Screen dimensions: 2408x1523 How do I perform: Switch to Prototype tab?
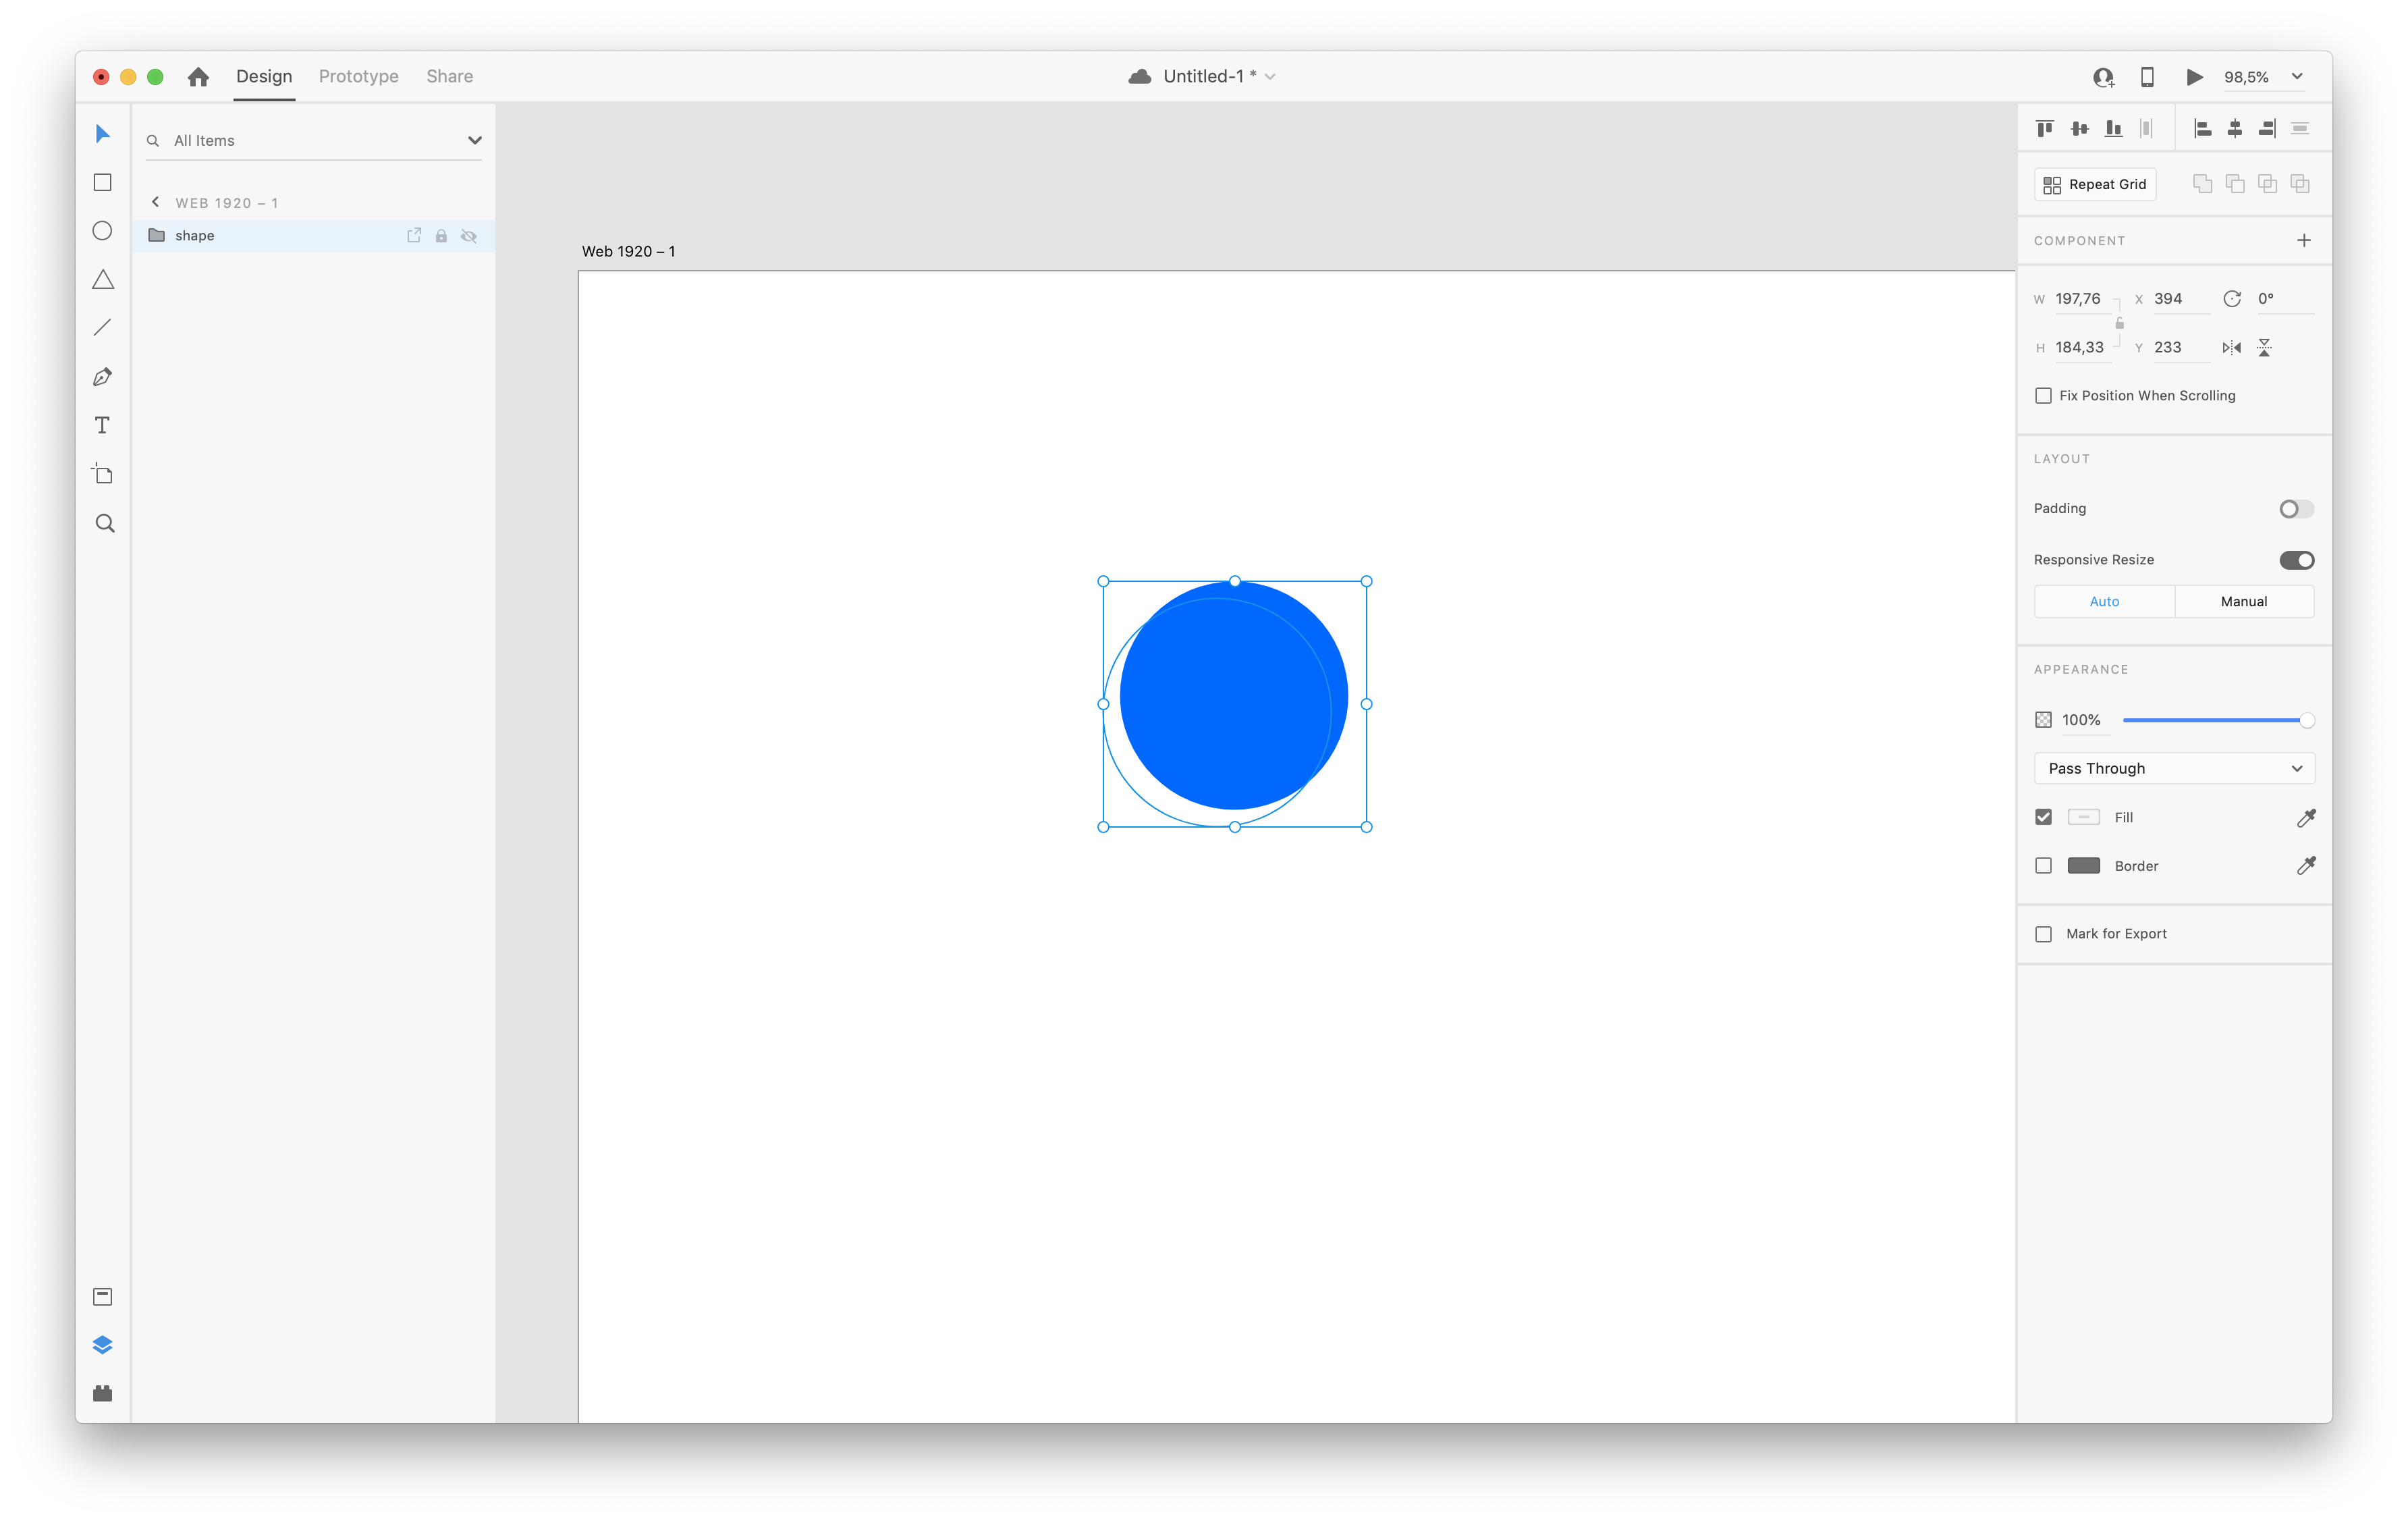click(356, 76)
